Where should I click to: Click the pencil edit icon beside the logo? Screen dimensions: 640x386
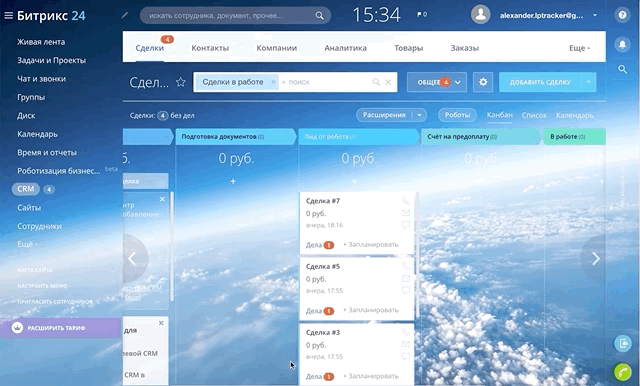click(124, 16)
